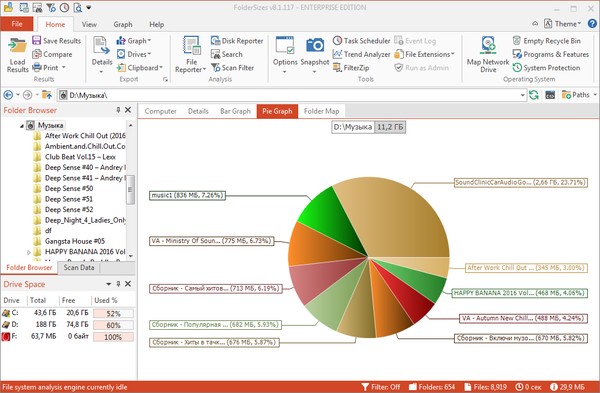Pin the Folder Browser panel
600x393 pixels.
pyautogui.click(x=118, y=110)
